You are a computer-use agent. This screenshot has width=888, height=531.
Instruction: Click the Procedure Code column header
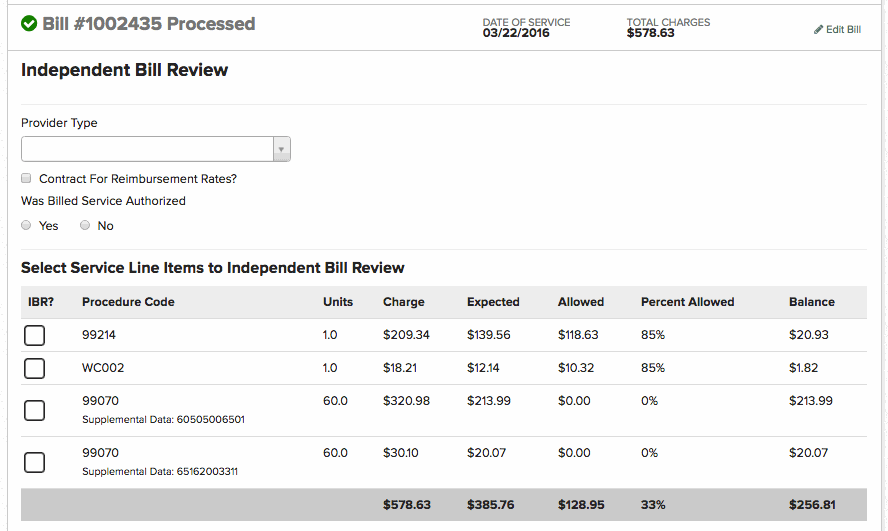(x=128, y=302)
